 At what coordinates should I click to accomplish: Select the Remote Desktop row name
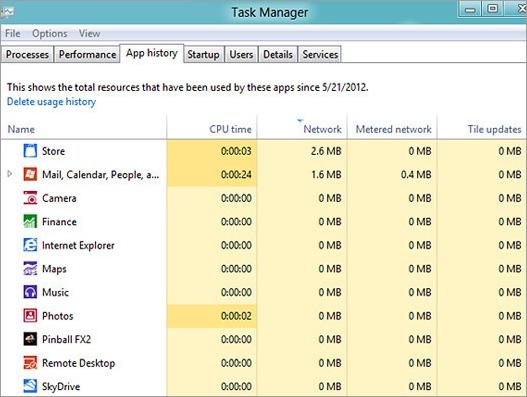pos(78,363)
